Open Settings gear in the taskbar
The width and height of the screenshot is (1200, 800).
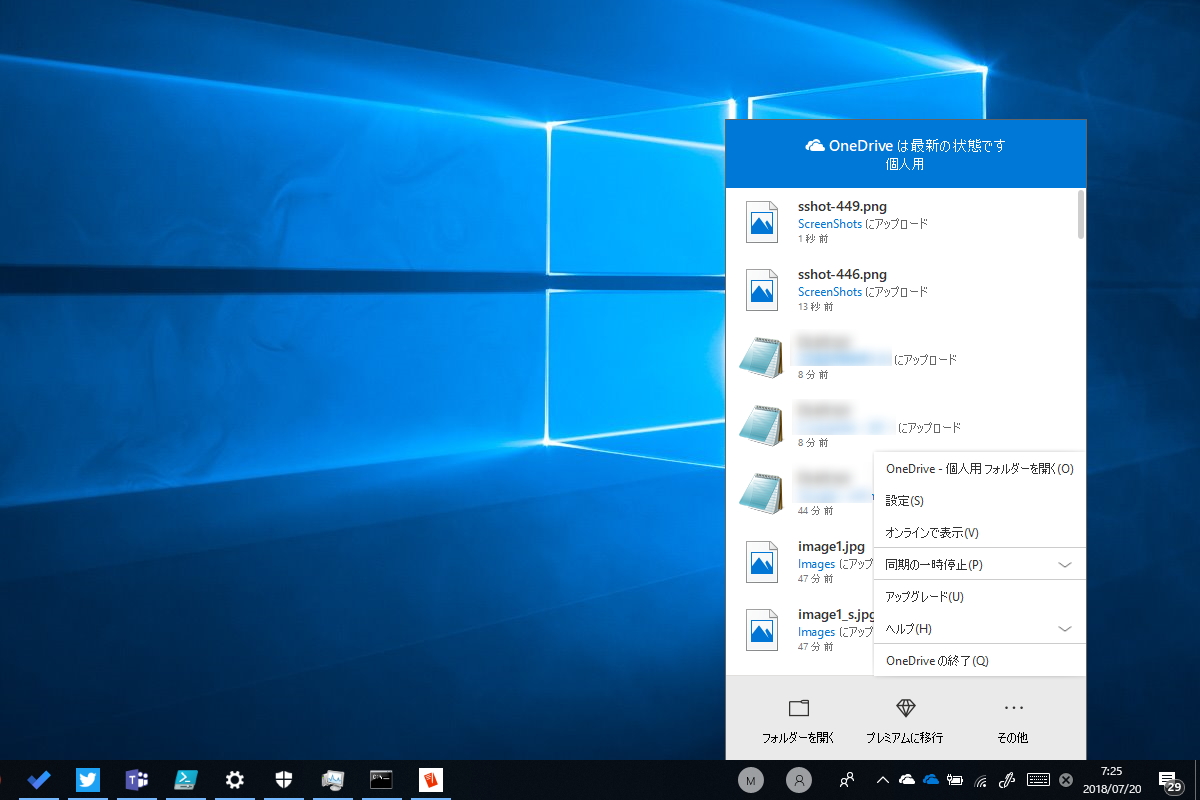coord(234,780)
